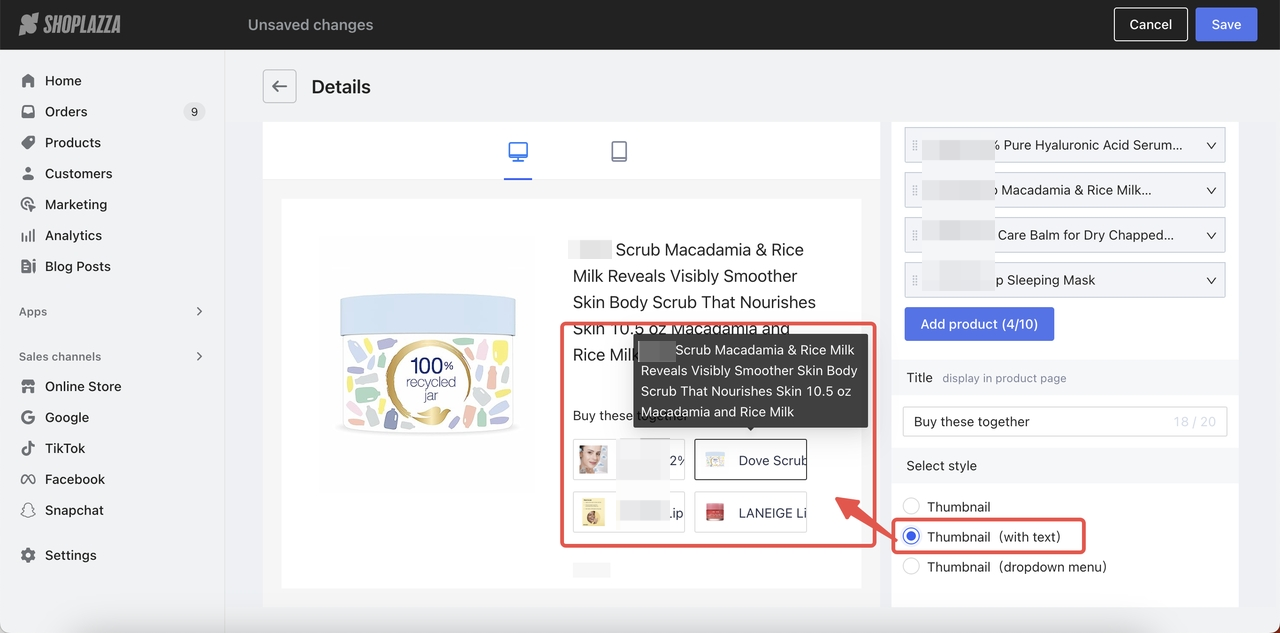The width and height of the screenshot is (1280, 633).
Task: Go back using the arrow button
Action: pyautogui.click(x=279, y=87)
